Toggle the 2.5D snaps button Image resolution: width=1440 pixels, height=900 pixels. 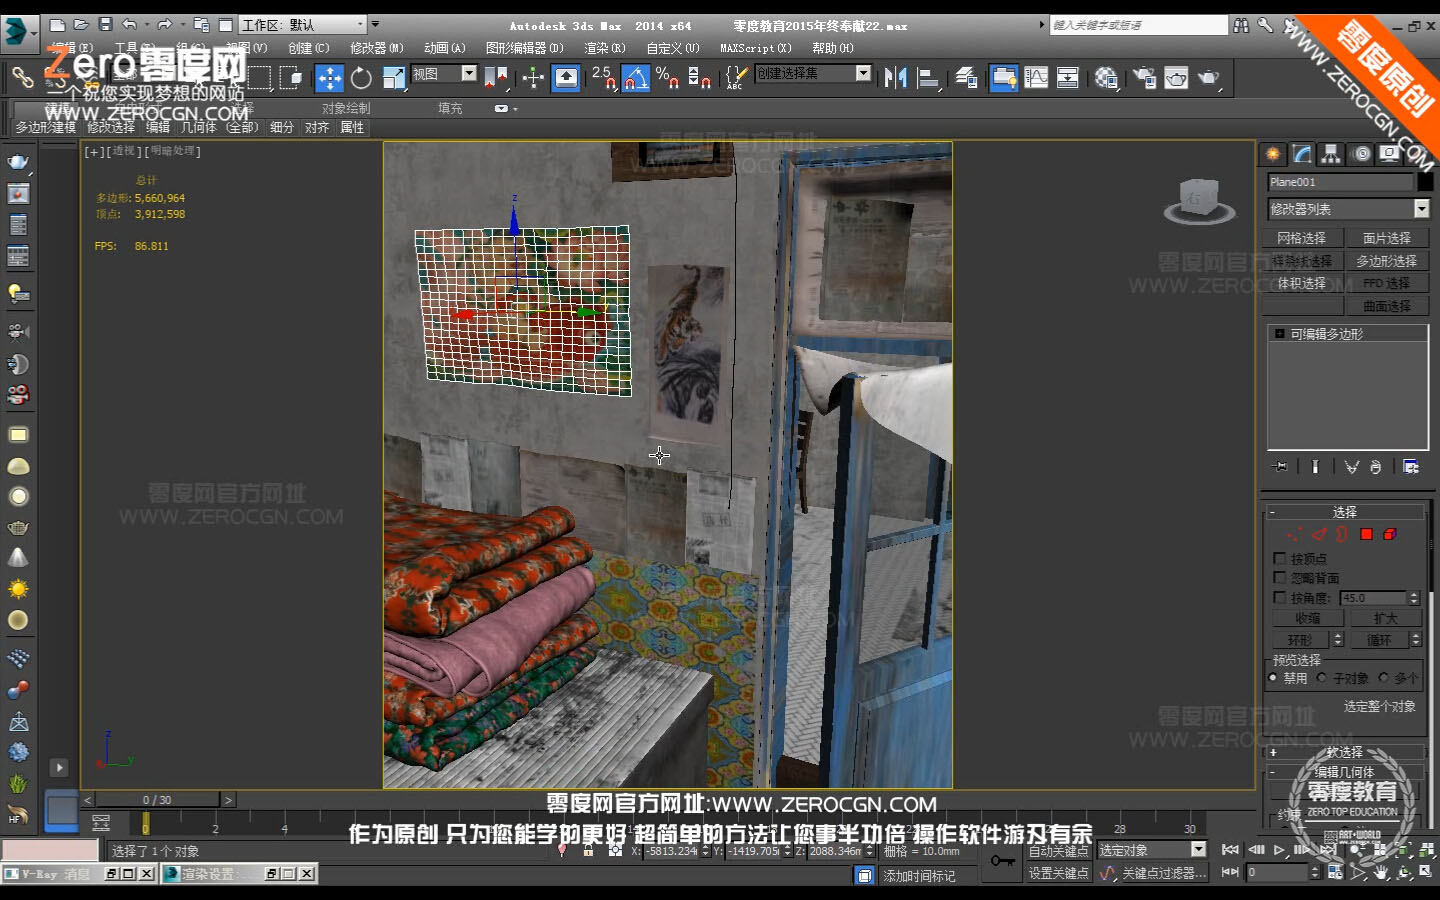click(604, 78)
